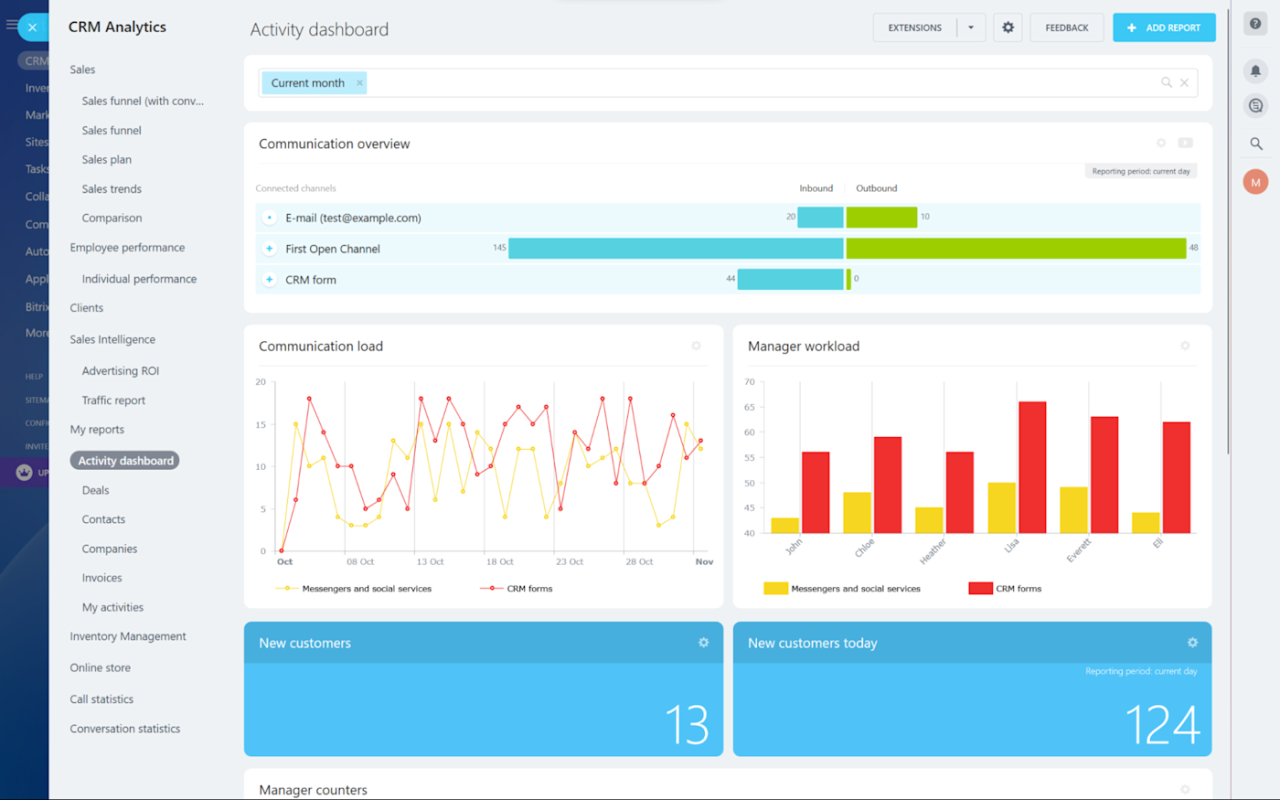
Task: Collapse the E-mail channel row
Action: pos(268,217)
